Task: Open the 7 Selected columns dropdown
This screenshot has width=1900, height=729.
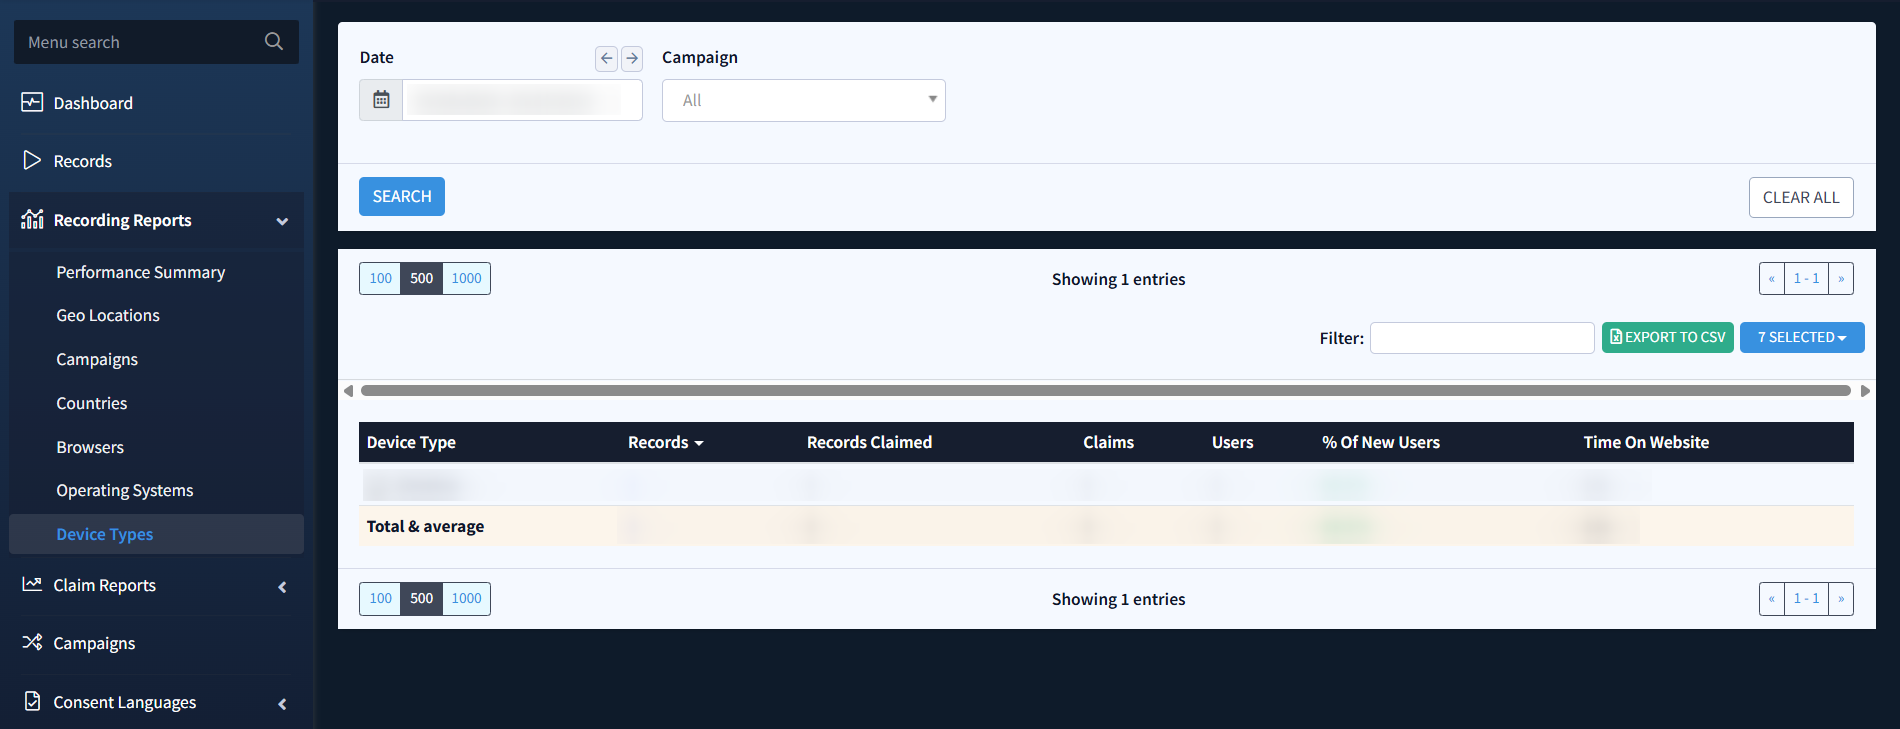Action: [x=1801, y=338]
